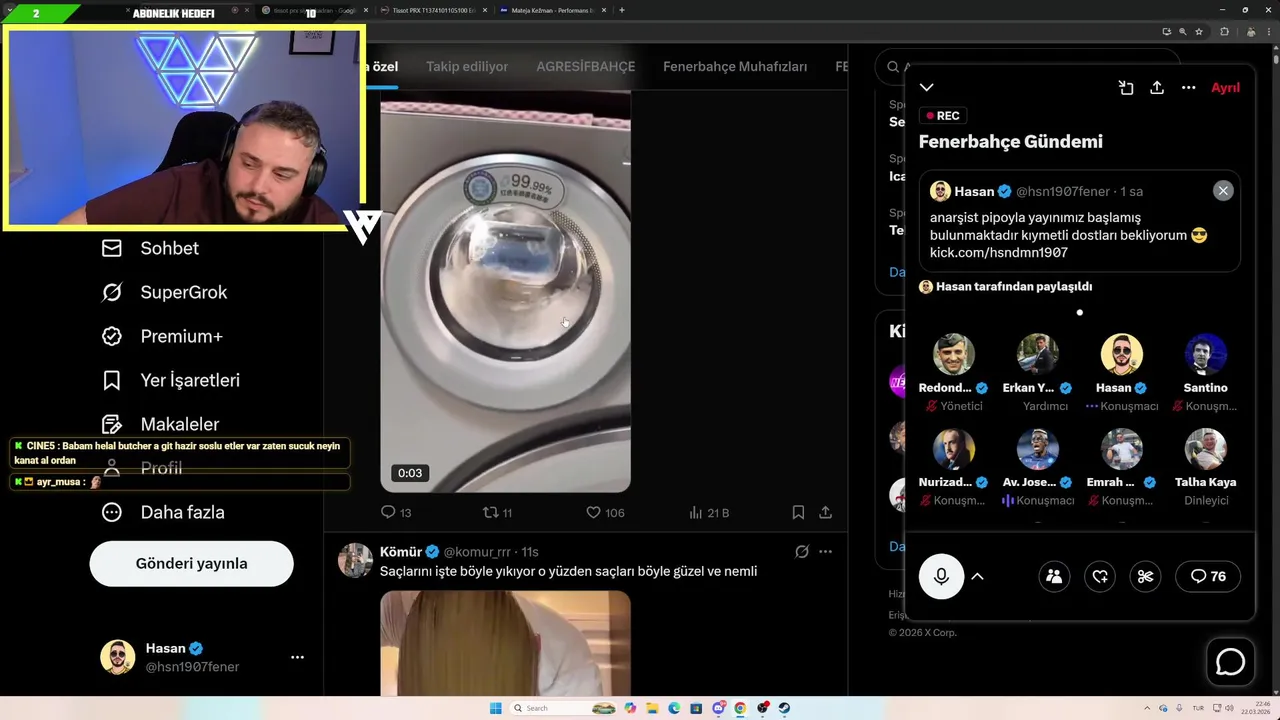Send a heart reaction in the space
Screen dimensions: 1280x720
click(1100, 576)
